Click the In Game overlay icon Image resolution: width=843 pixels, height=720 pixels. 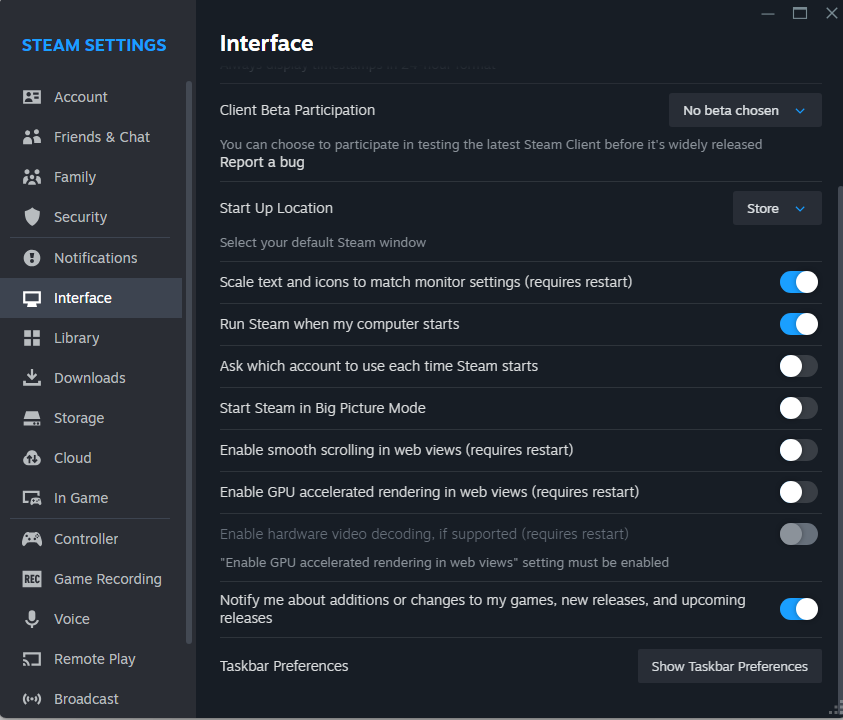pos(32,498)
